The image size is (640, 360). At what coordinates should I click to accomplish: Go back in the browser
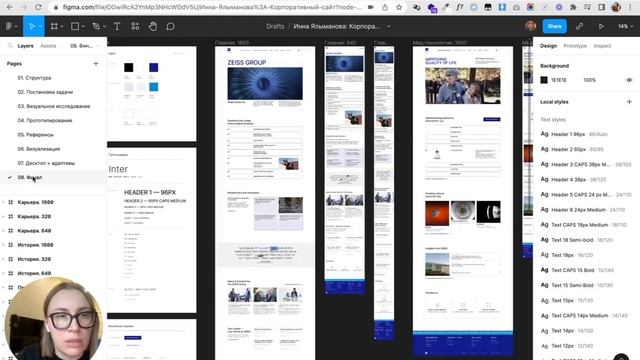(x=10, y=7)
